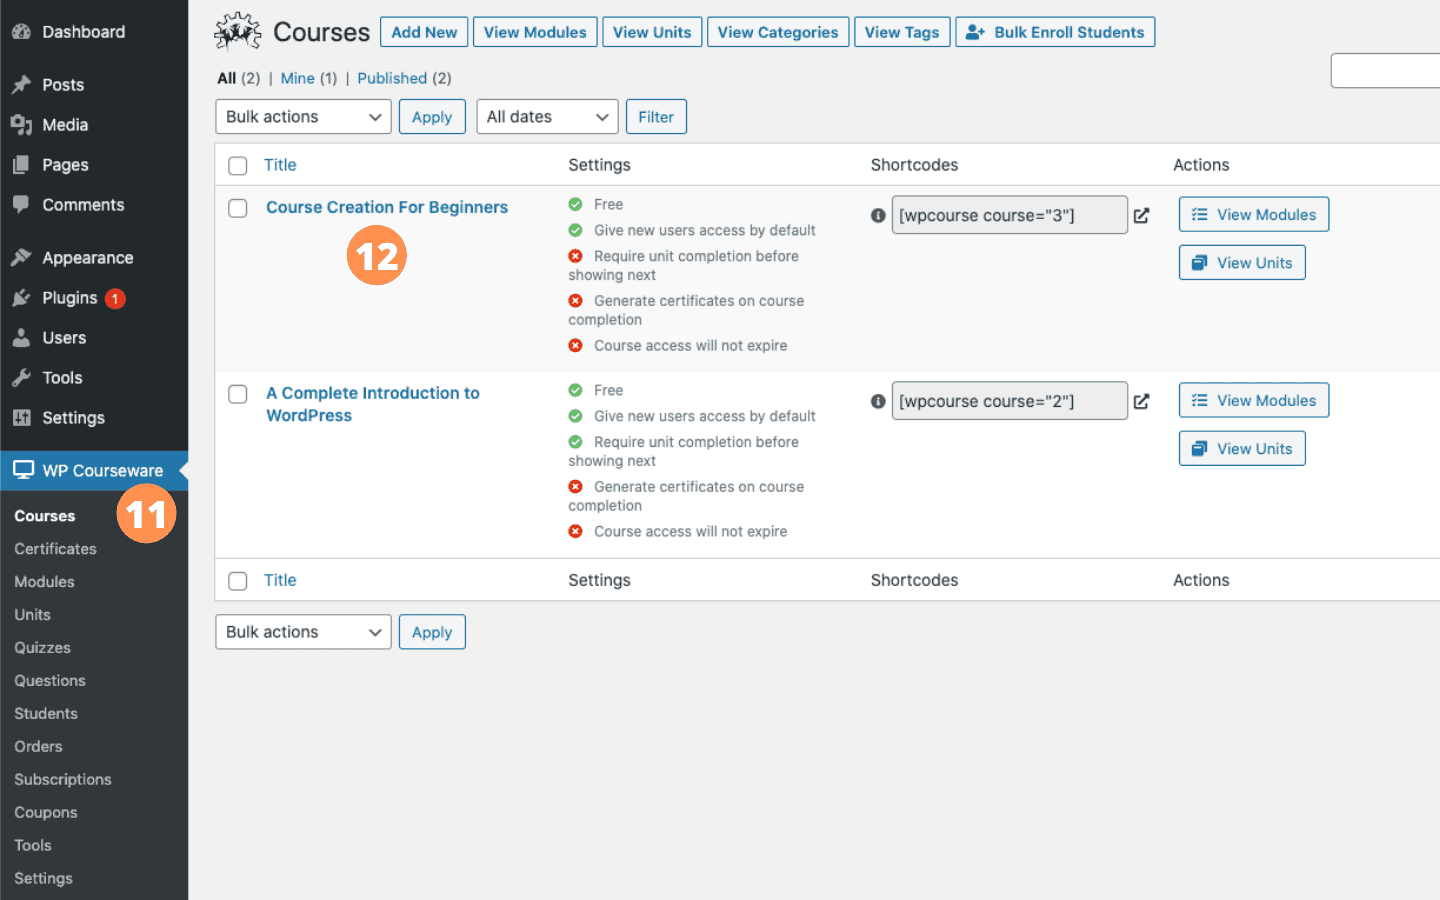Open Certificates submenu item
This screenshot has height=900, width=1440.
(x=55, y=549)
